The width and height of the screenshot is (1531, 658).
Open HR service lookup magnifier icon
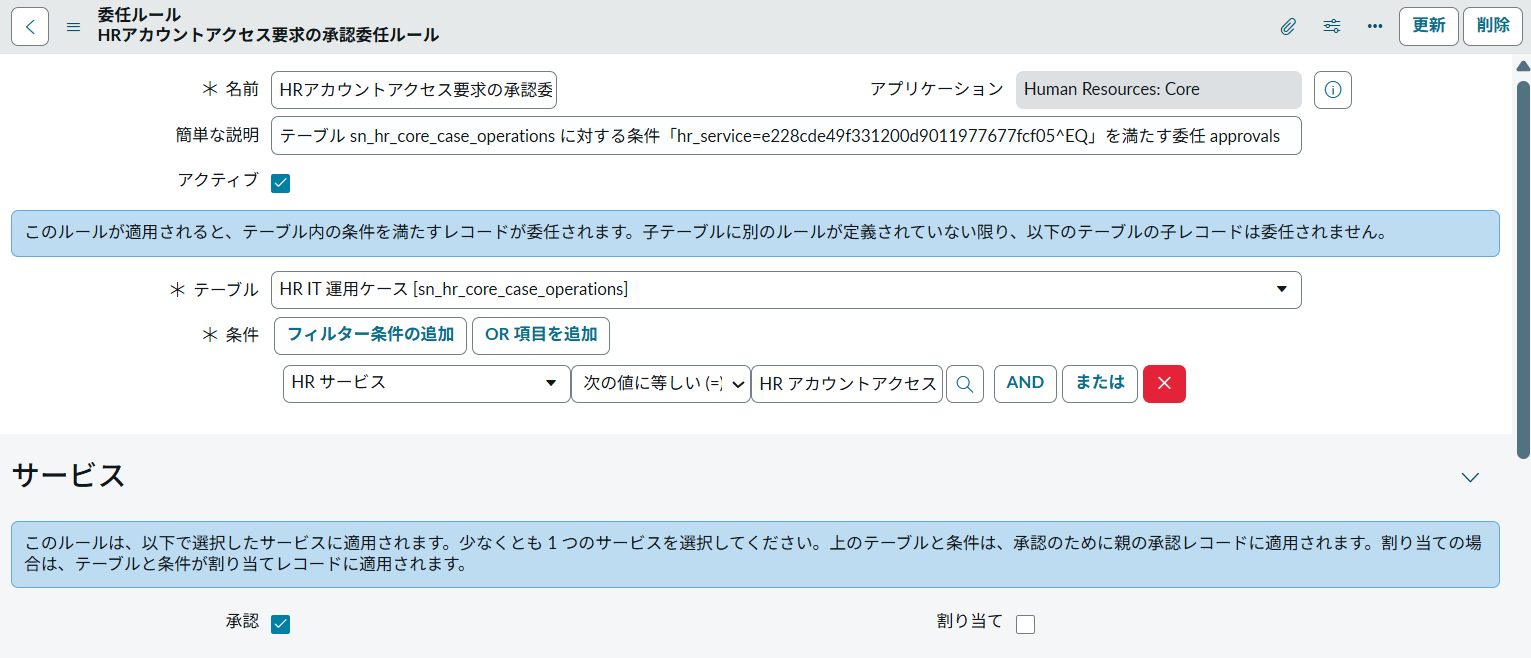coord(964,384)
